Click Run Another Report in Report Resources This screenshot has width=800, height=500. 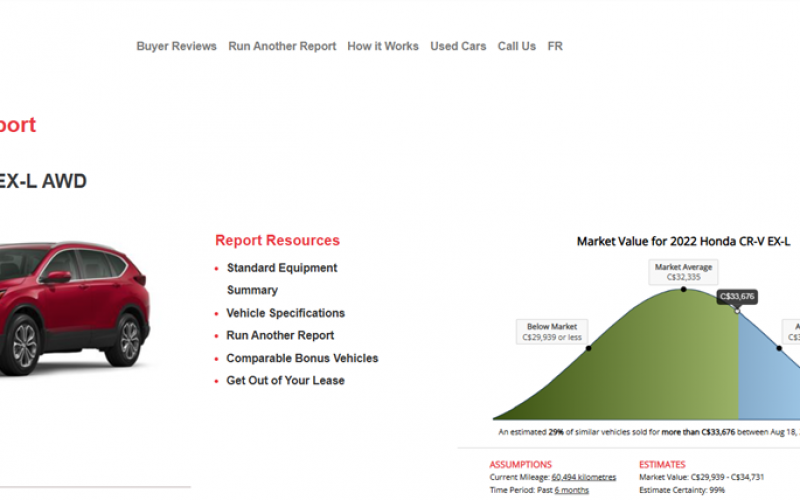tap(280, 335)
